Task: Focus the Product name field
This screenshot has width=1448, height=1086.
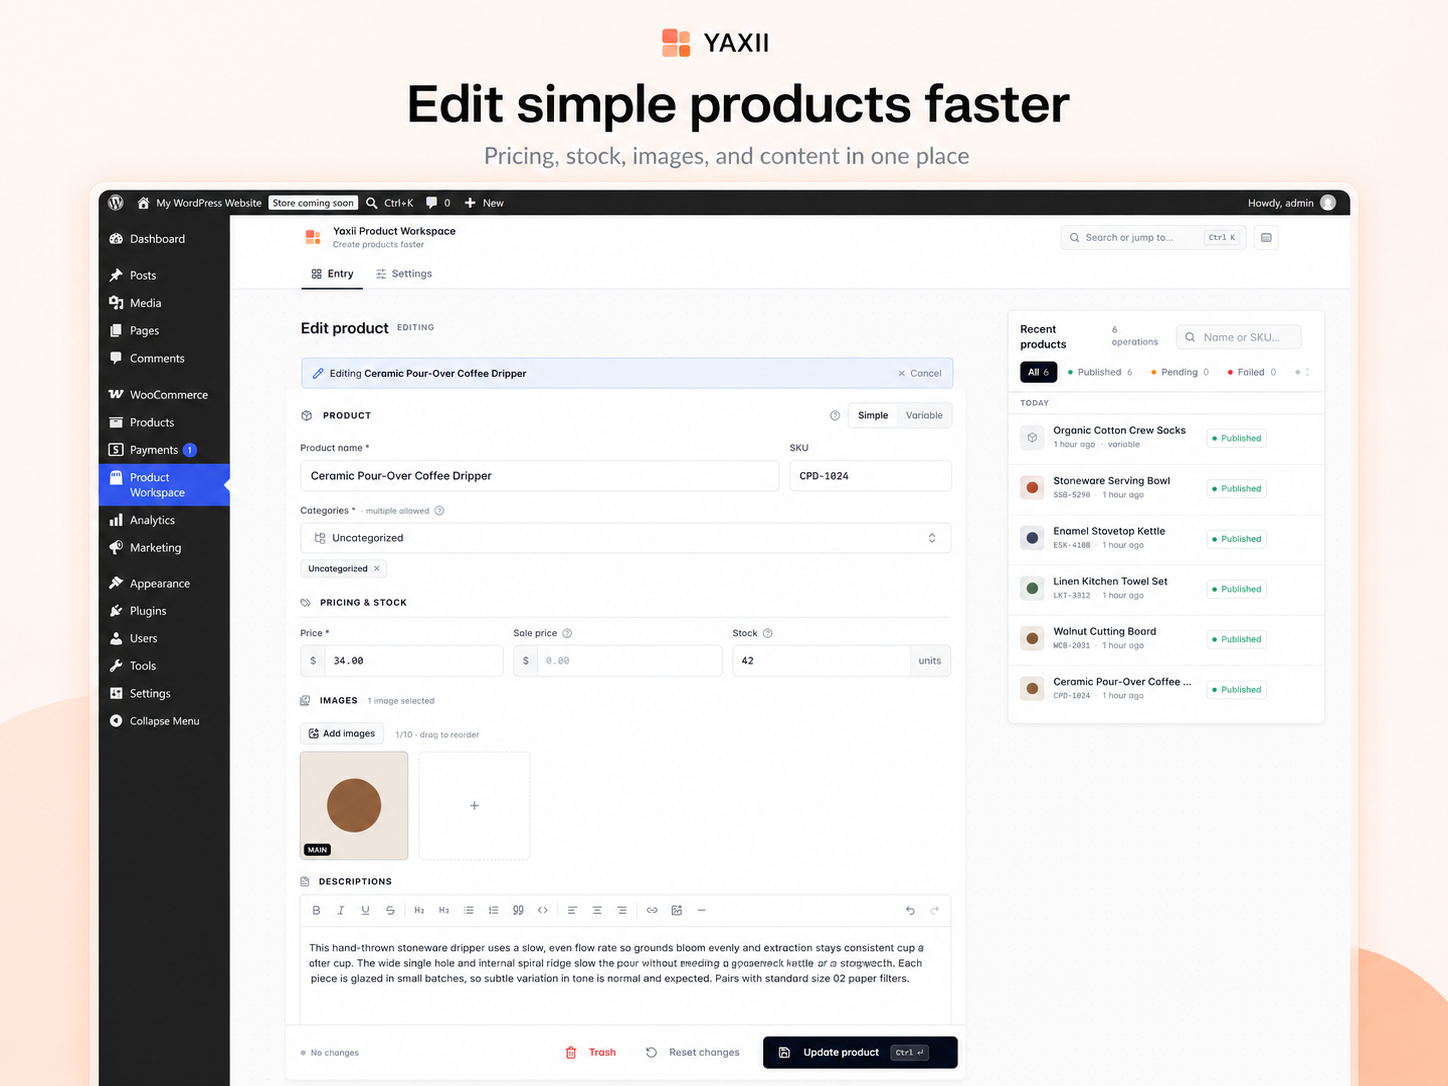Action: 539,476
